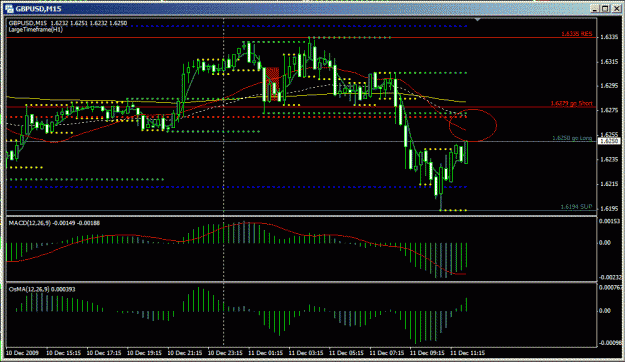Click the '11 Dec 01:15' time axis label
The height and width of the screenshot is (362, 625).
[265, 353]
